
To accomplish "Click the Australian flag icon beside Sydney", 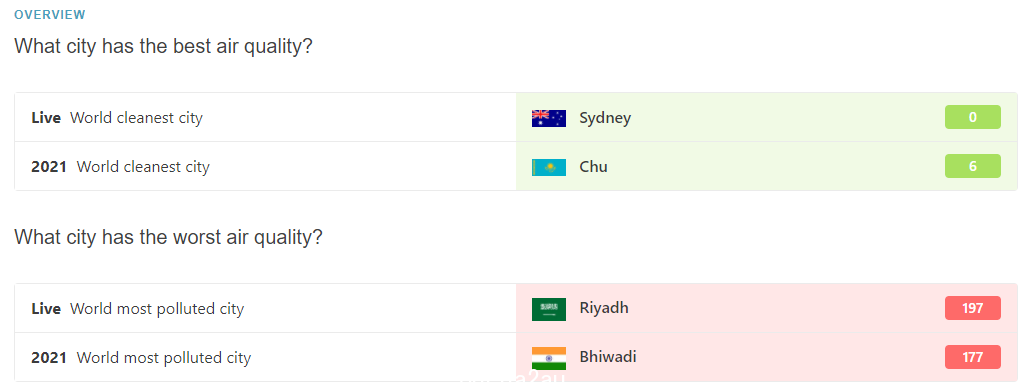I will click(548, 118).
